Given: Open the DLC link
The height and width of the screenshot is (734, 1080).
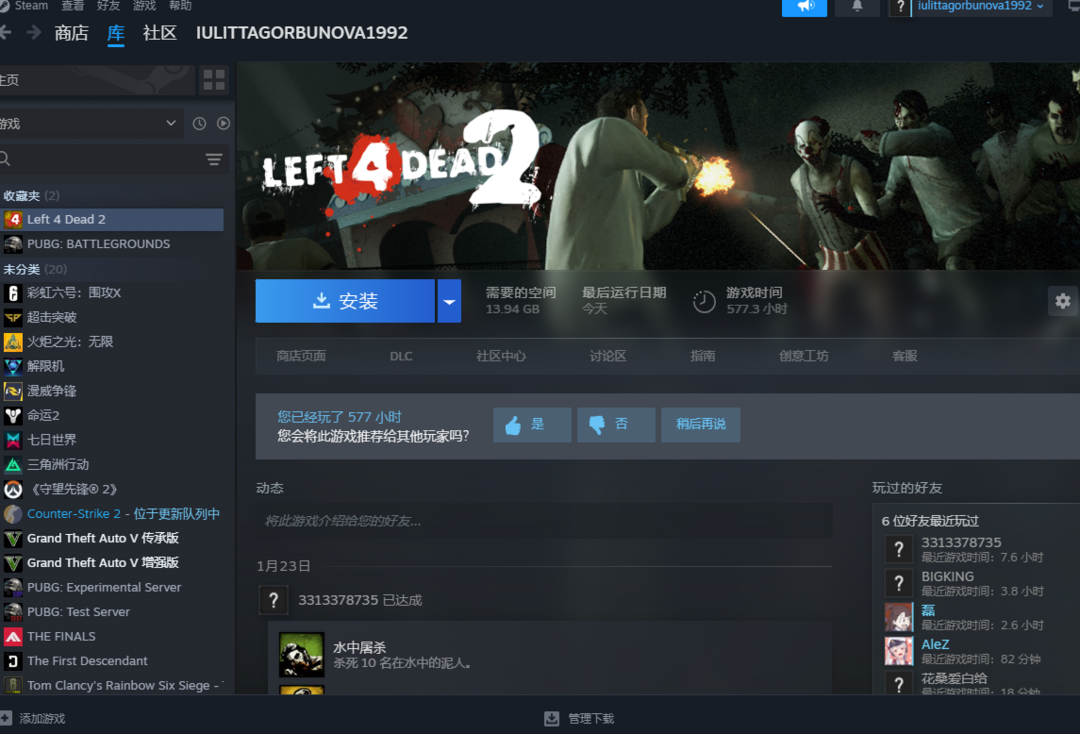Looking at the screenshot, I should coord(401,356).
